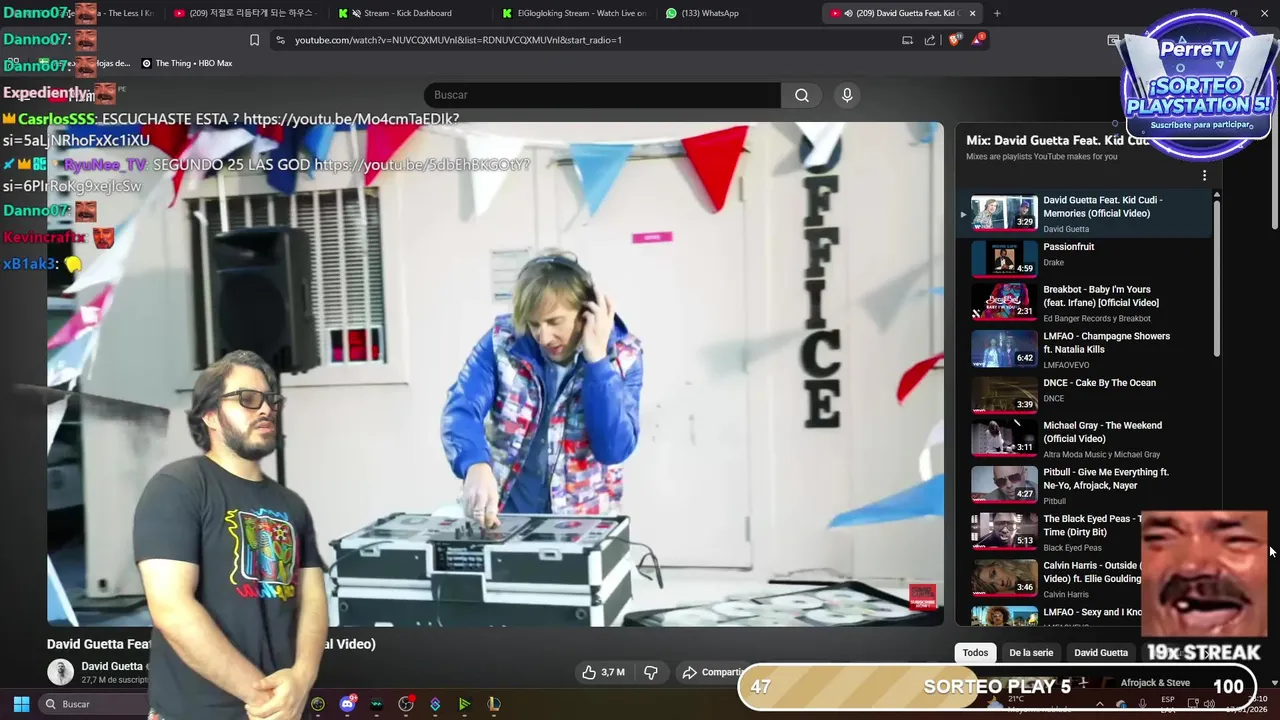This screenshot has height=720, width=1280.
Task: Type in the YouTube Buscar search box
Action: [x=602, y=95]
